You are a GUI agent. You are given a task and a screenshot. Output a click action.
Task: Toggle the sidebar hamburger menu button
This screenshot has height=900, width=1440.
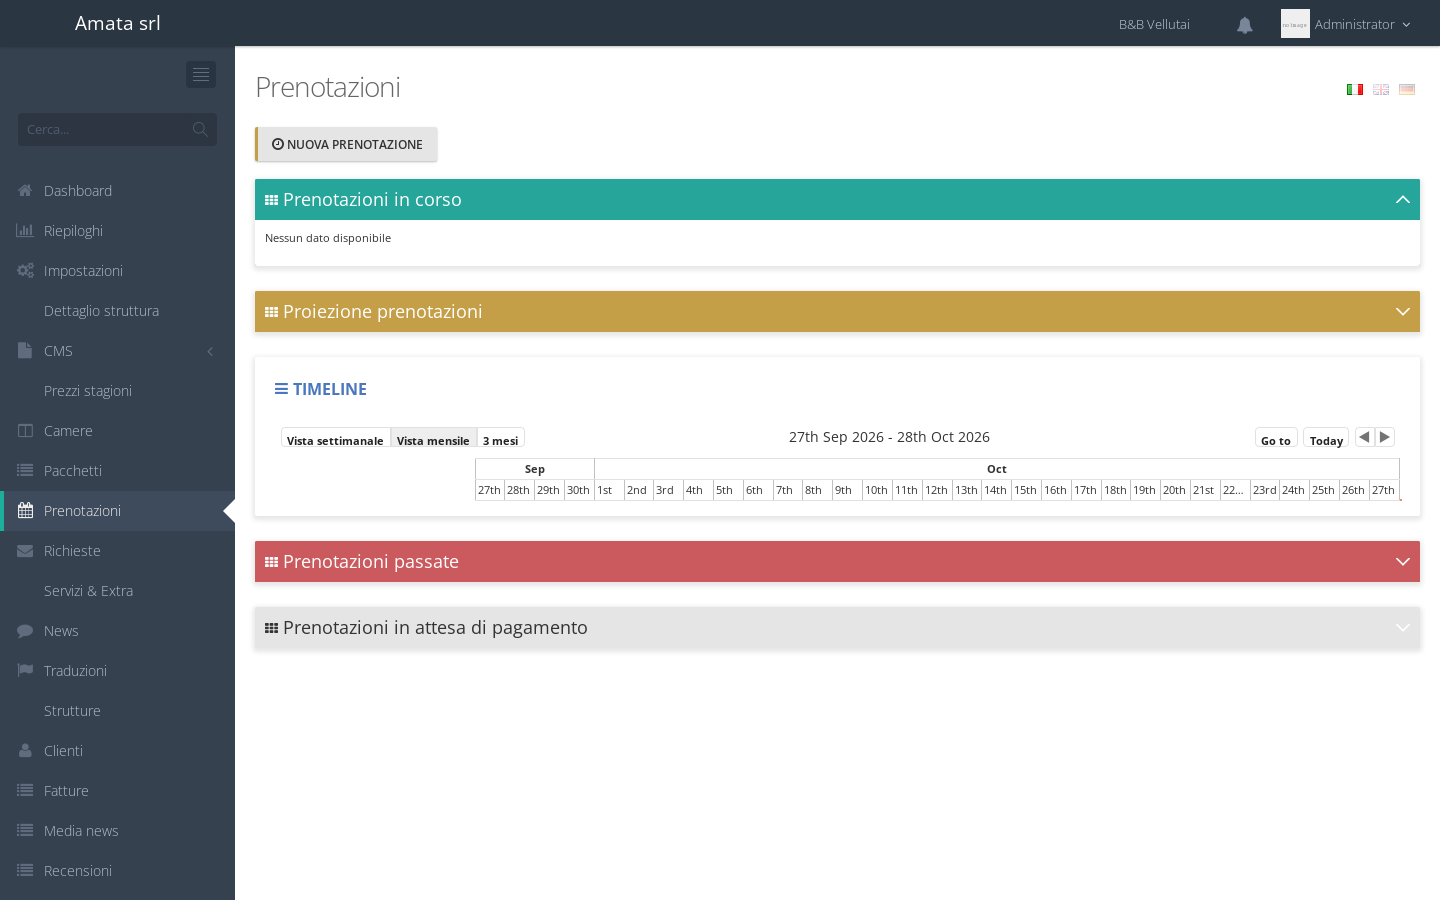201,75
